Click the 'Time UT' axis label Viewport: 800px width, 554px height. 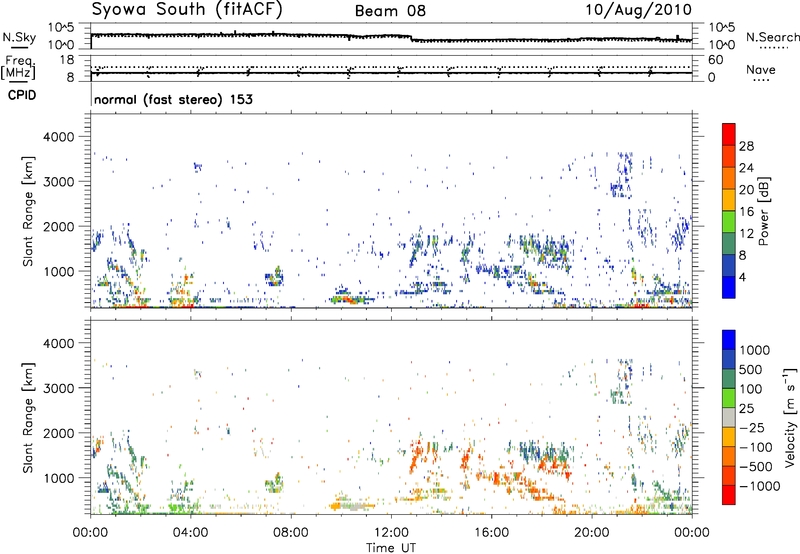[391, 548]
